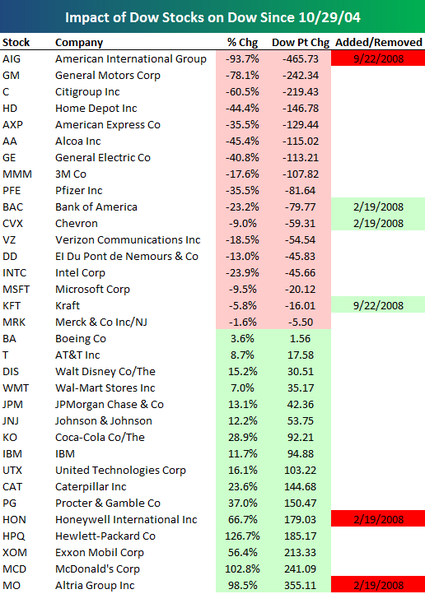Viewport: 425px width, 594px height.
Task: Click the Dow Pt Chg column header
Action: [300, 42]
